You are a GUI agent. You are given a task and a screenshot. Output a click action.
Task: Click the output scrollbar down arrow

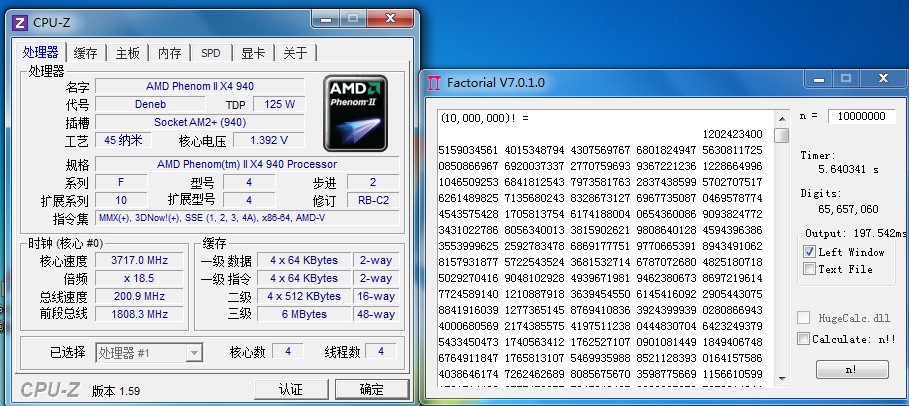click(x=782, y=378)
